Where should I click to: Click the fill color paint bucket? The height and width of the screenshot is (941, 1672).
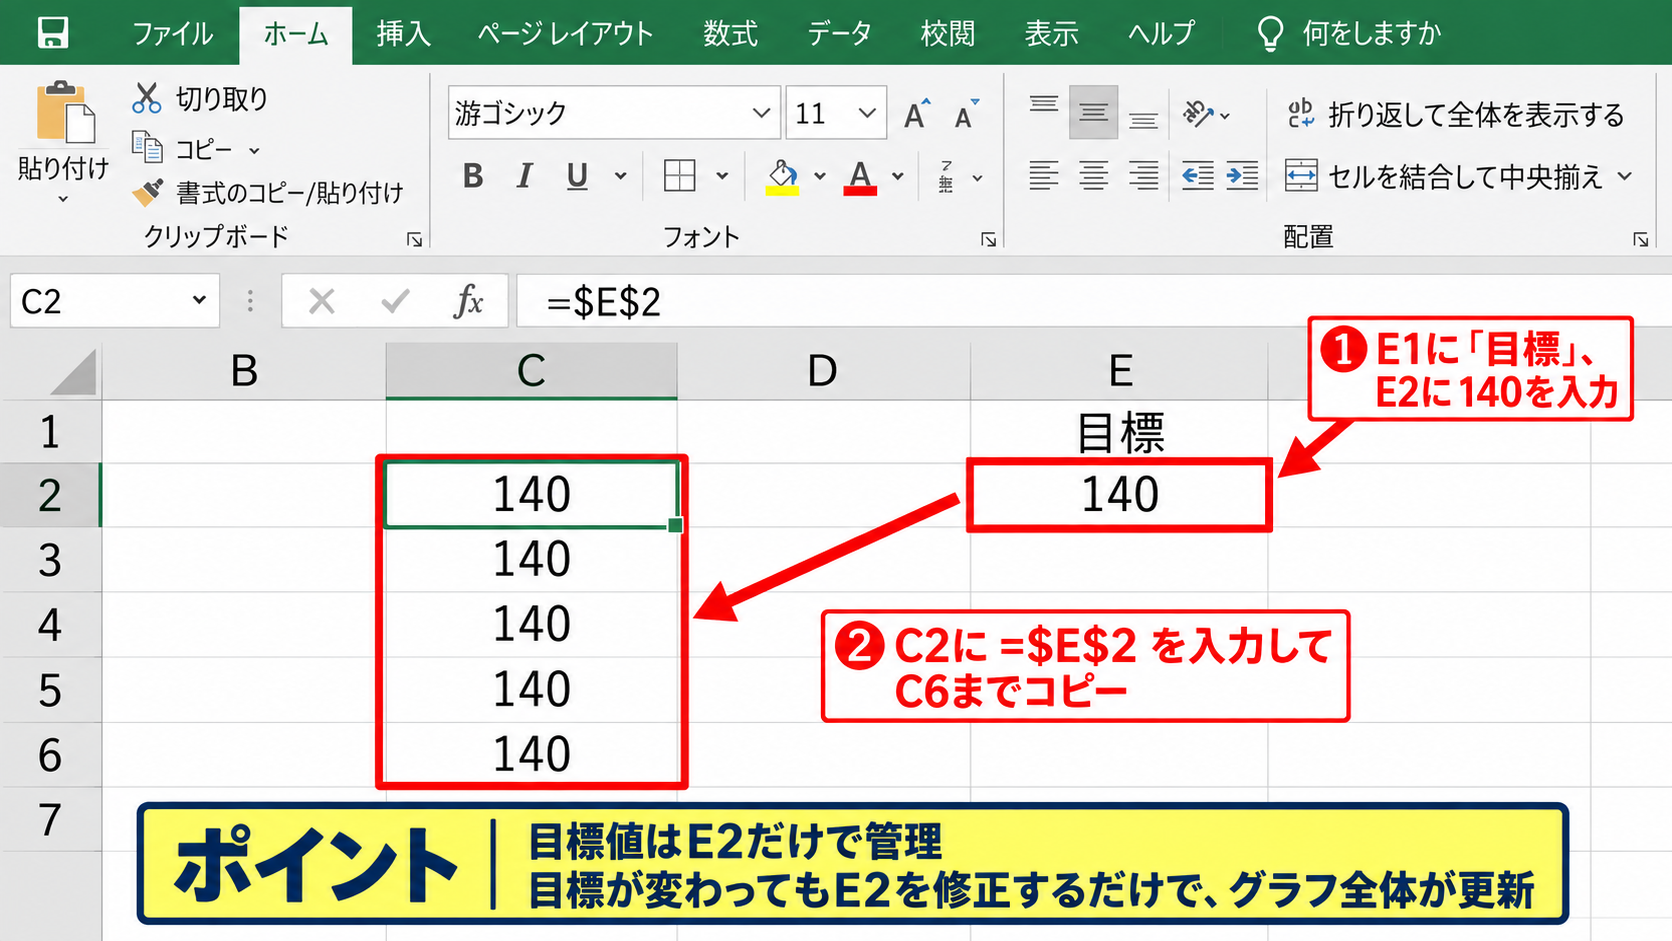782,176
